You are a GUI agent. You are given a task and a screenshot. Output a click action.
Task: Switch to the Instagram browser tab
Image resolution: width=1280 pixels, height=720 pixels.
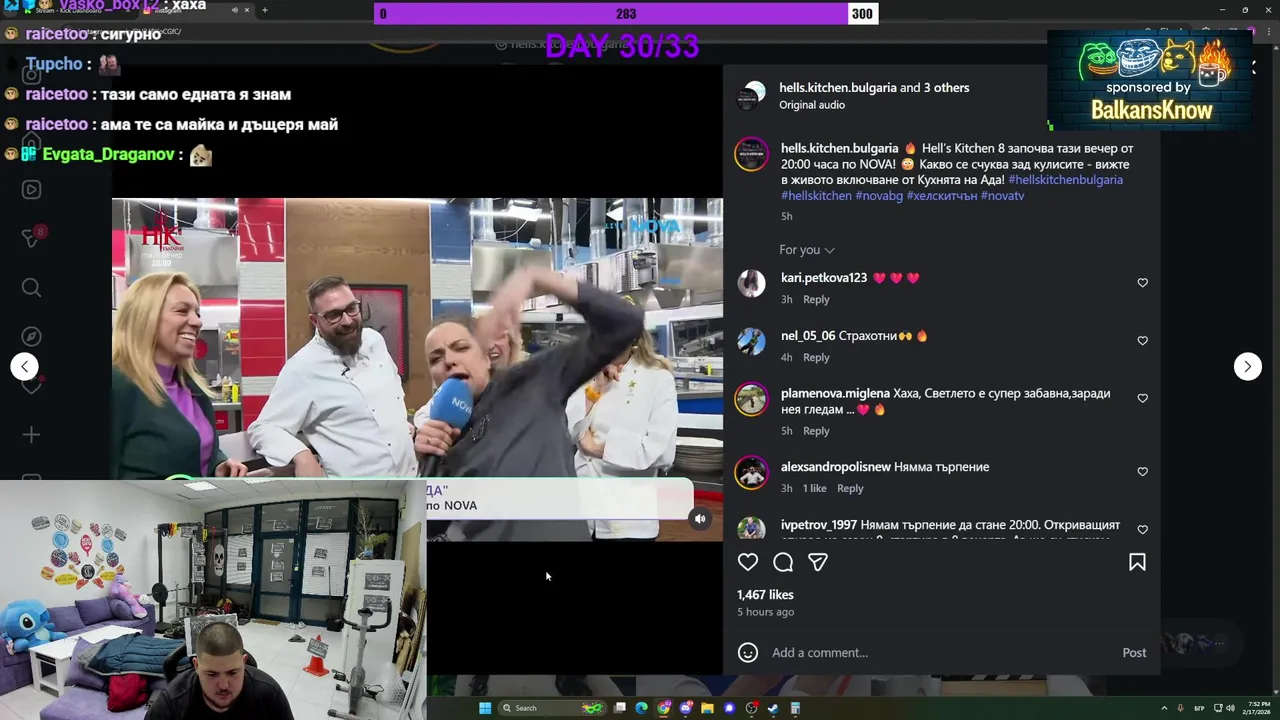pyautogui.click(x=195, y=10)
